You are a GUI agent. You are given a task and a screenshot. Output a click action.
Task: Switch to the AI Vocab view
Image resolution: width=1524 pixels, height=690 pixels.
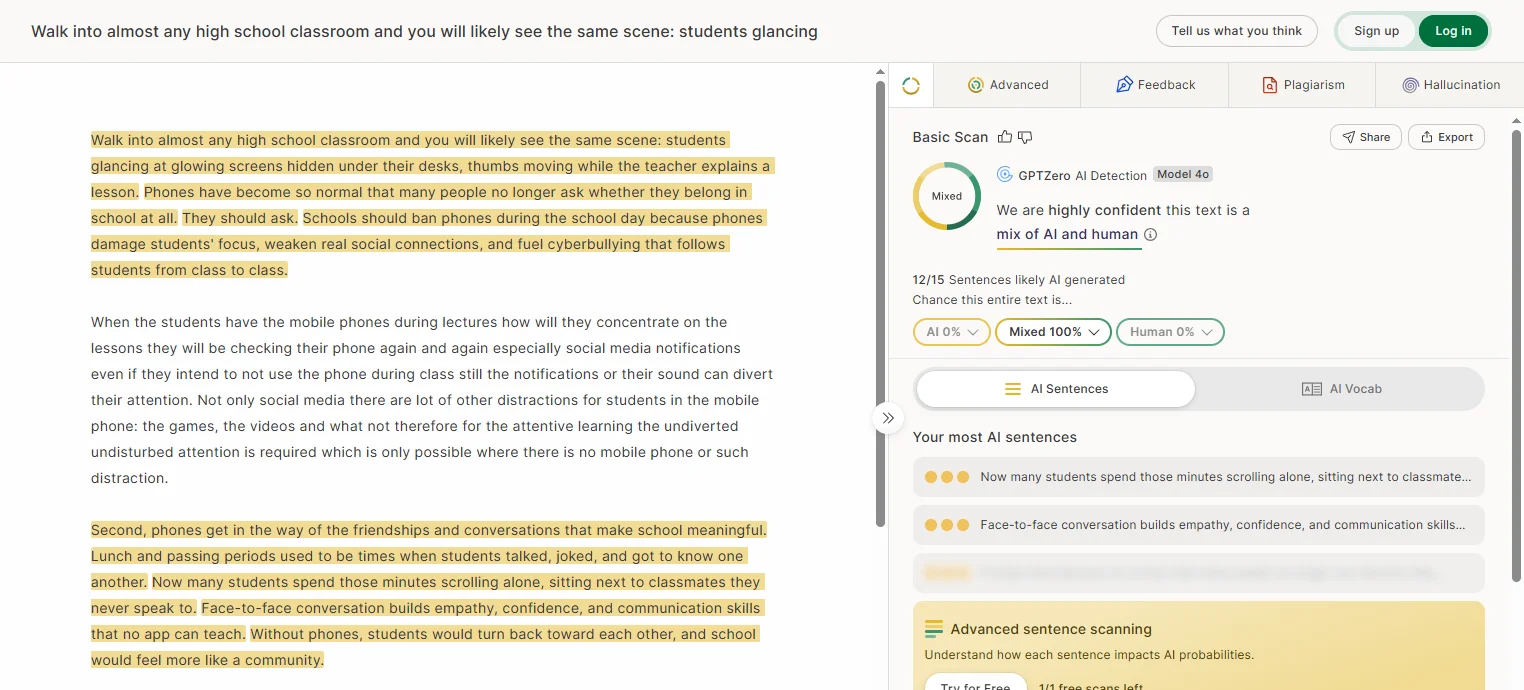pos(1341,389)
